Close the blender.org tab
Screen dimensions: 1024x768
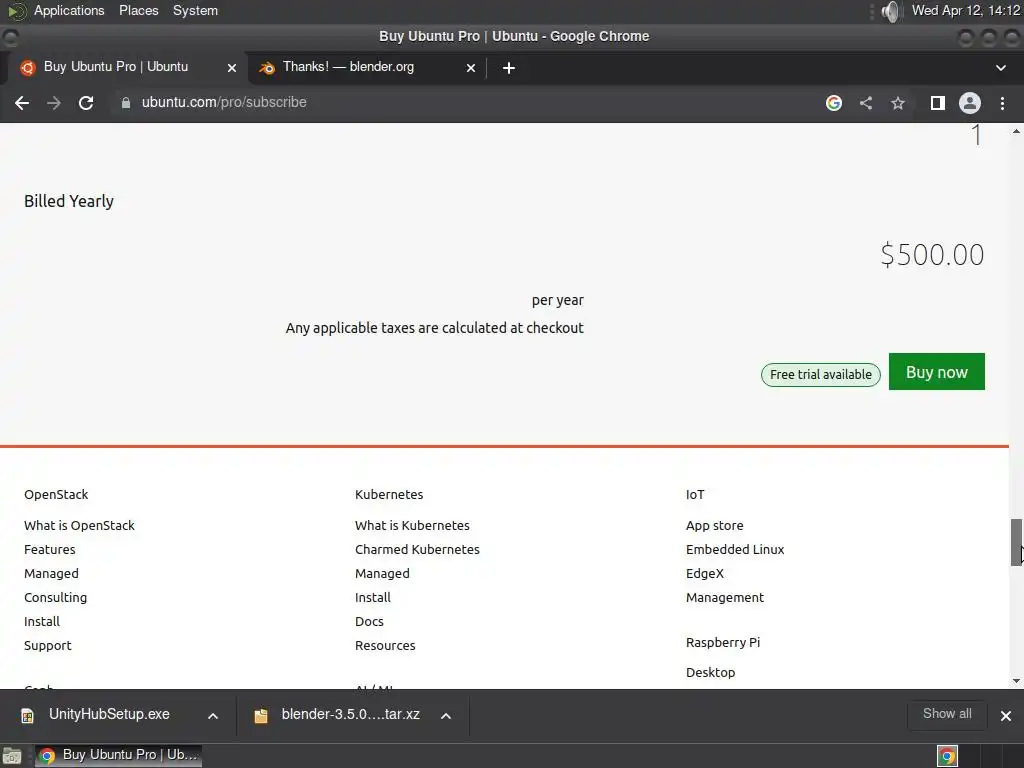471,67
